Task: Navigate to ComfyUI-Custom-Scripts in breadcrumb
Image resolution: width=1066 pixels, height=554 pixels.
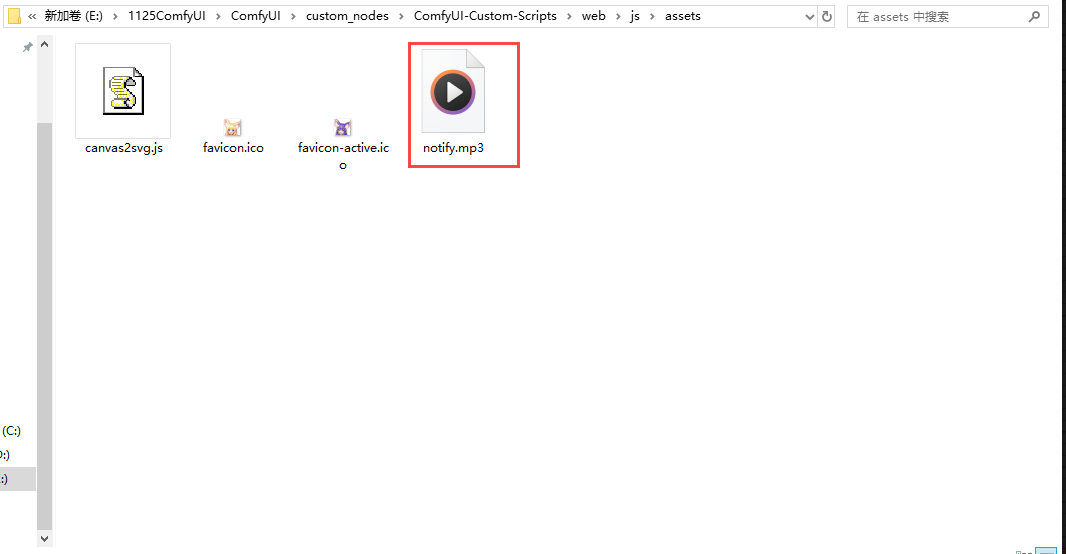Action: (x=485, y=17)
